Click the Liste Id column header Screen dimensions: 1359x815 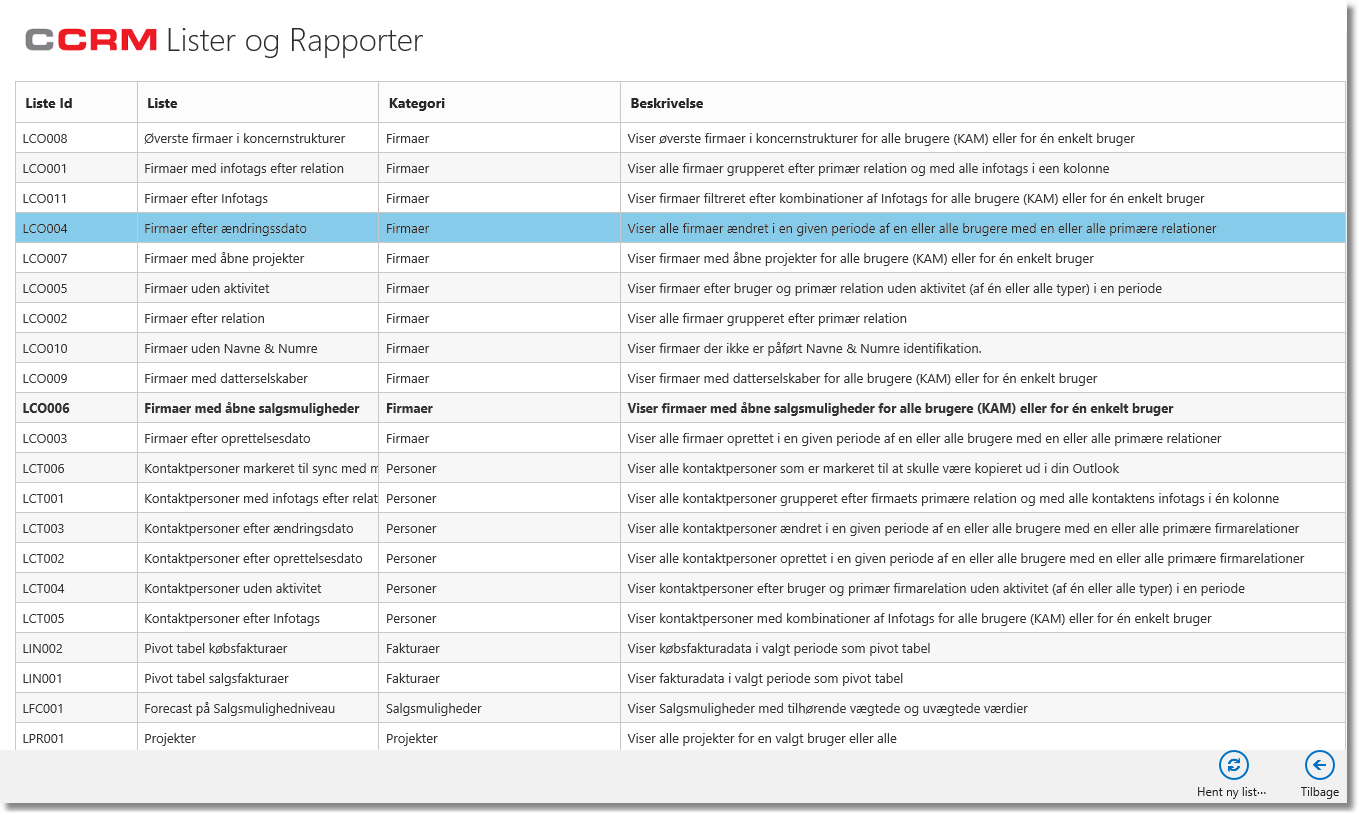point(77,103)
